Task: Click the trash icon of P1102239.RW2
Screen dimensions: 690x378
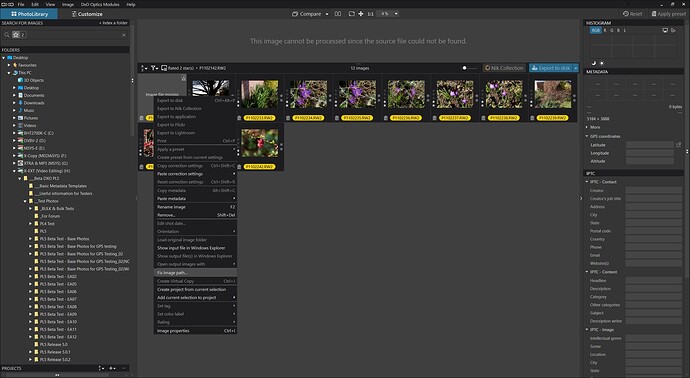Action: [532, 118]
